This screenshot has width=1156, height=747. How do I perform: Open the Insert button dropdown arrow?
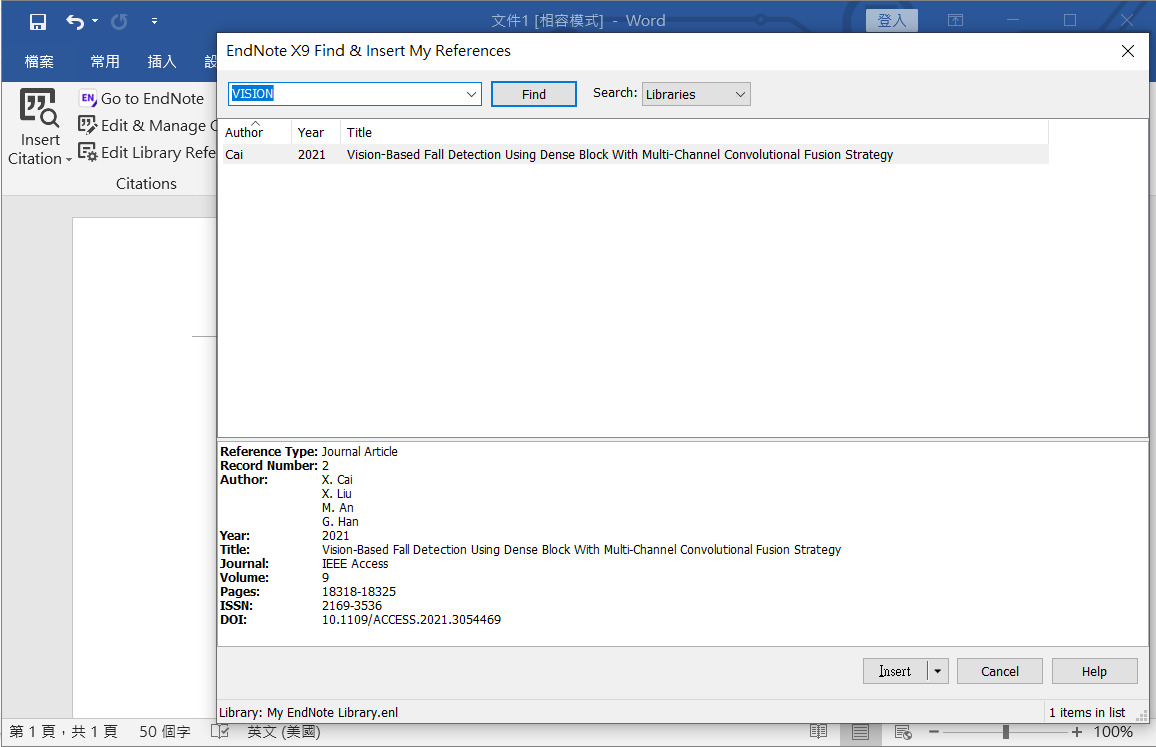938,672
